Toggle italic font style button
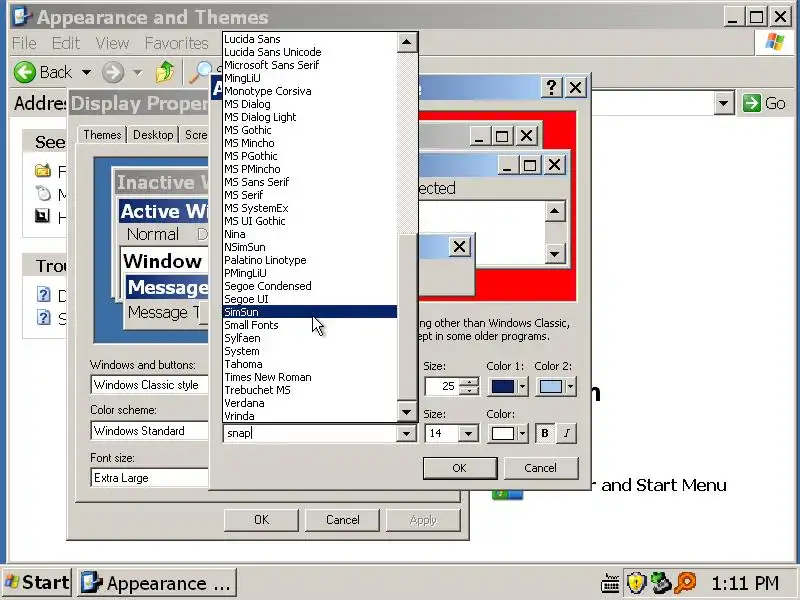The width and height of the screenshot is (800, 600). (x=566, y=433)
